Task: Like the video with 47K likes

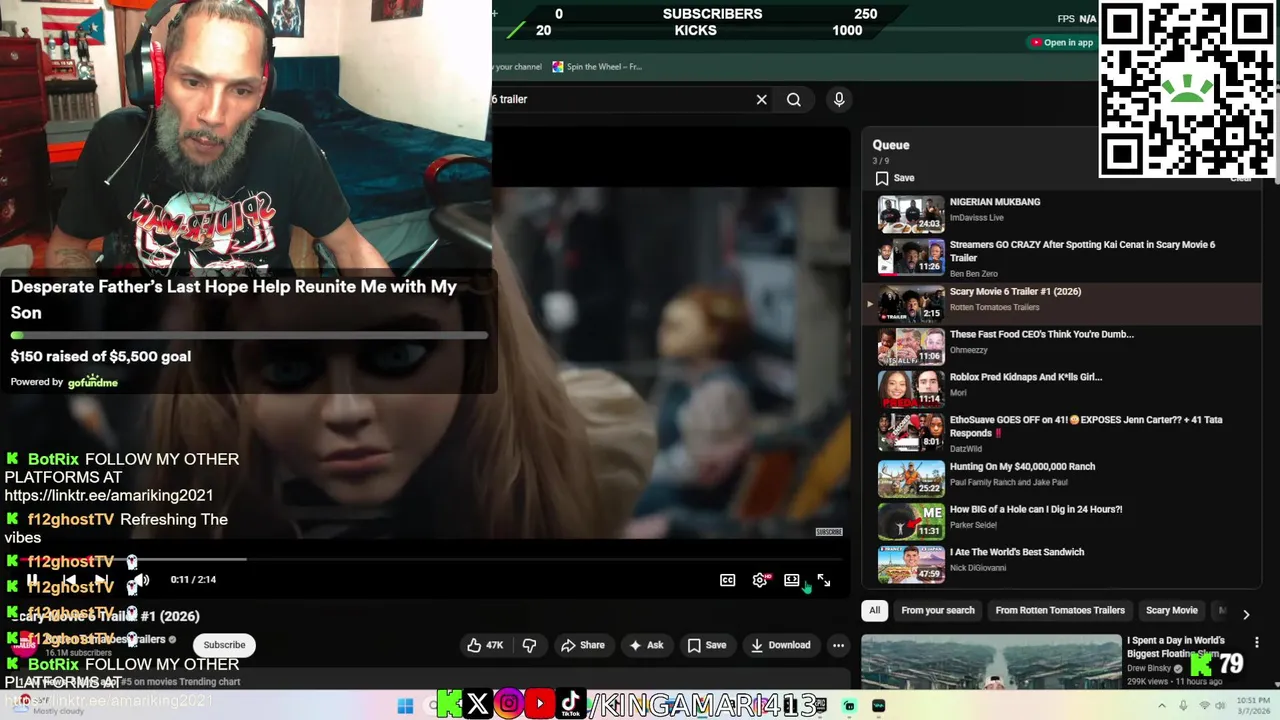Action: pyautogui.click(x=485, y=645)
